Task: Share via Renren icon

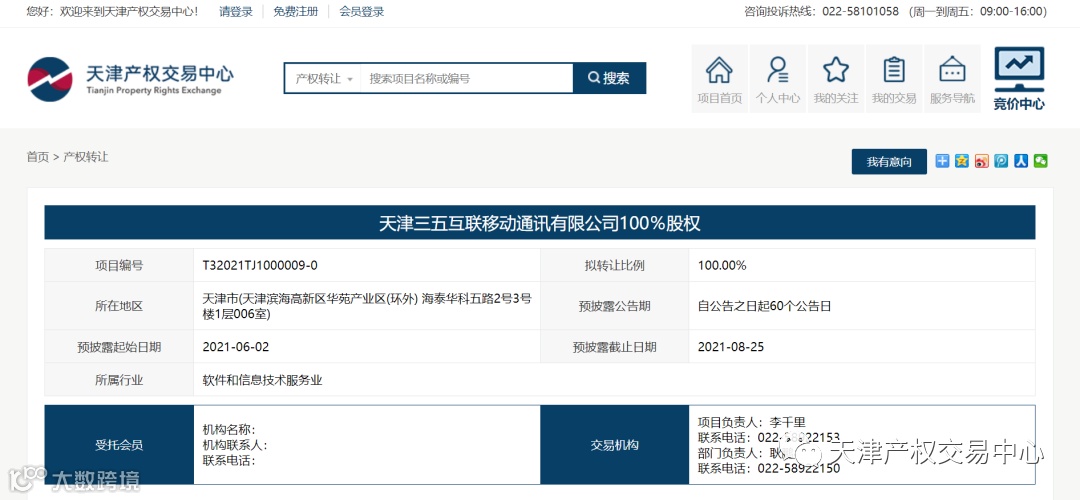Action: (x=1021, y=160)
